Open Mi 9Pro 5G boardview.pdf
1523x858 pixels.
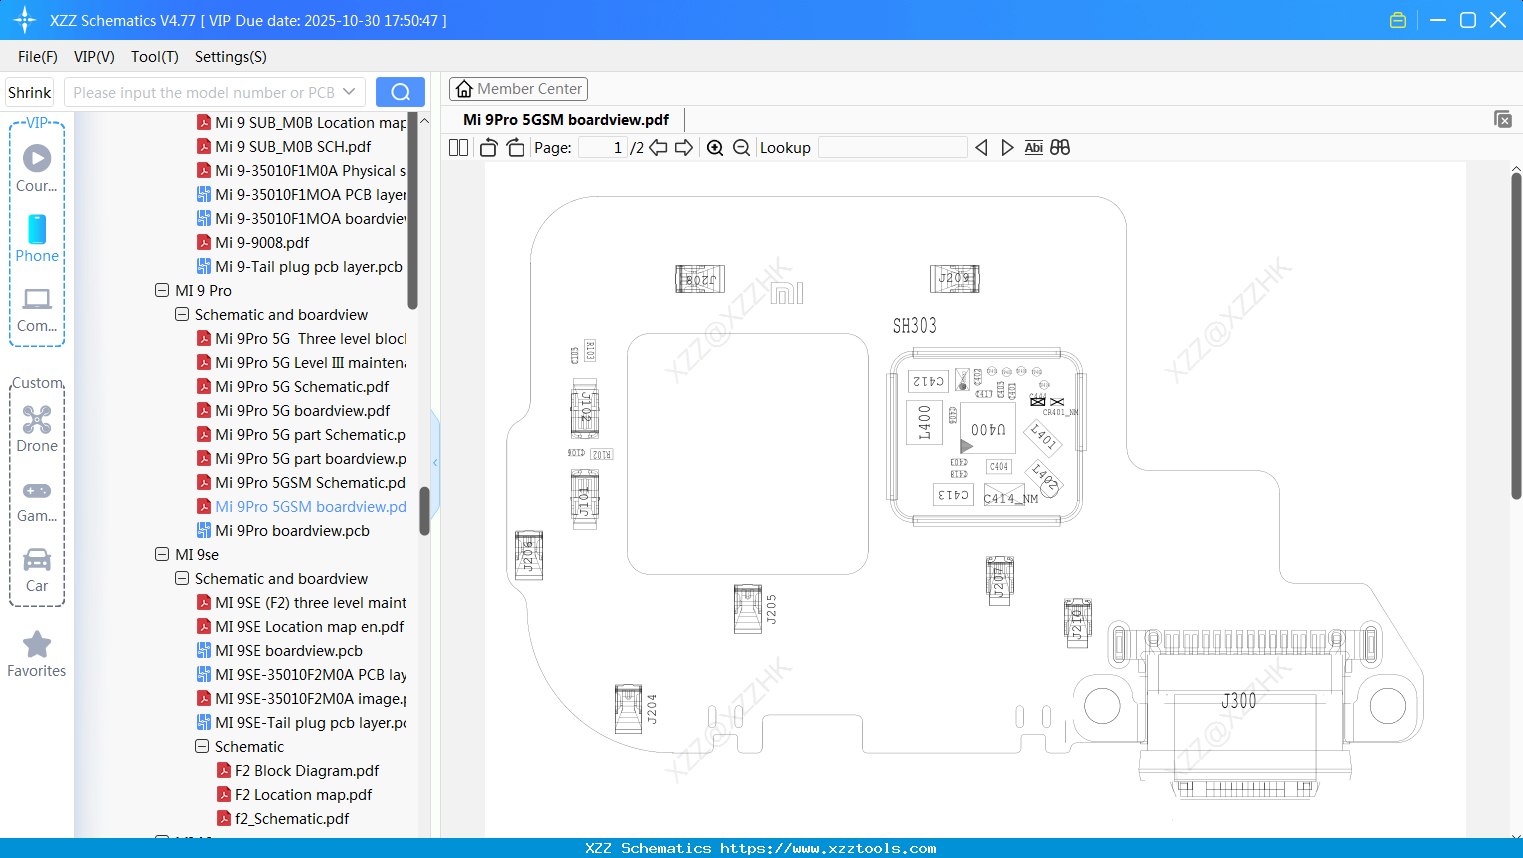[x=303, y=410]
